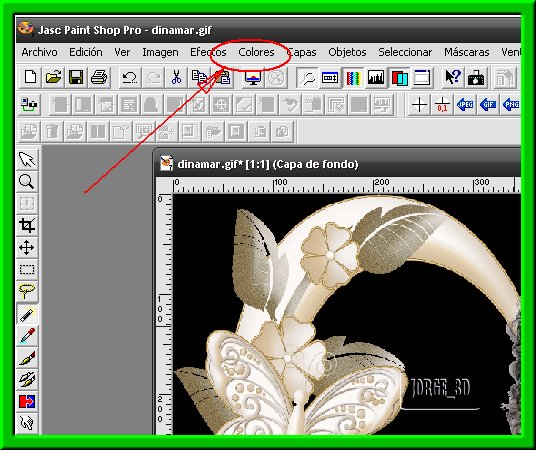Toggle the layer palette button
Screen dimensions: 536x450
(x=399, y=77)
